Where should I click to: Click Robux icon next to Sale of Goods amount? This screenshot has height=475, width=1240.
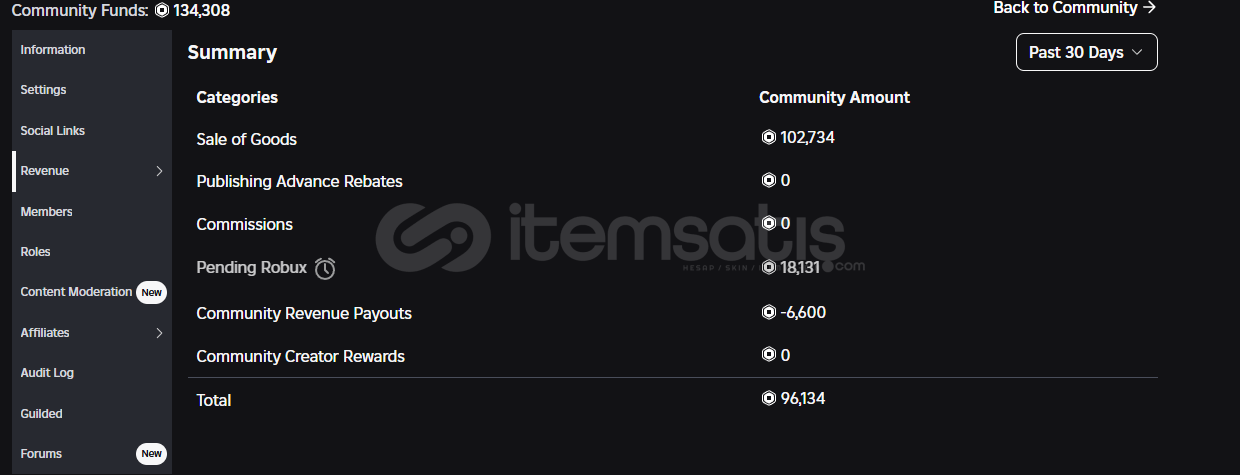768,138
